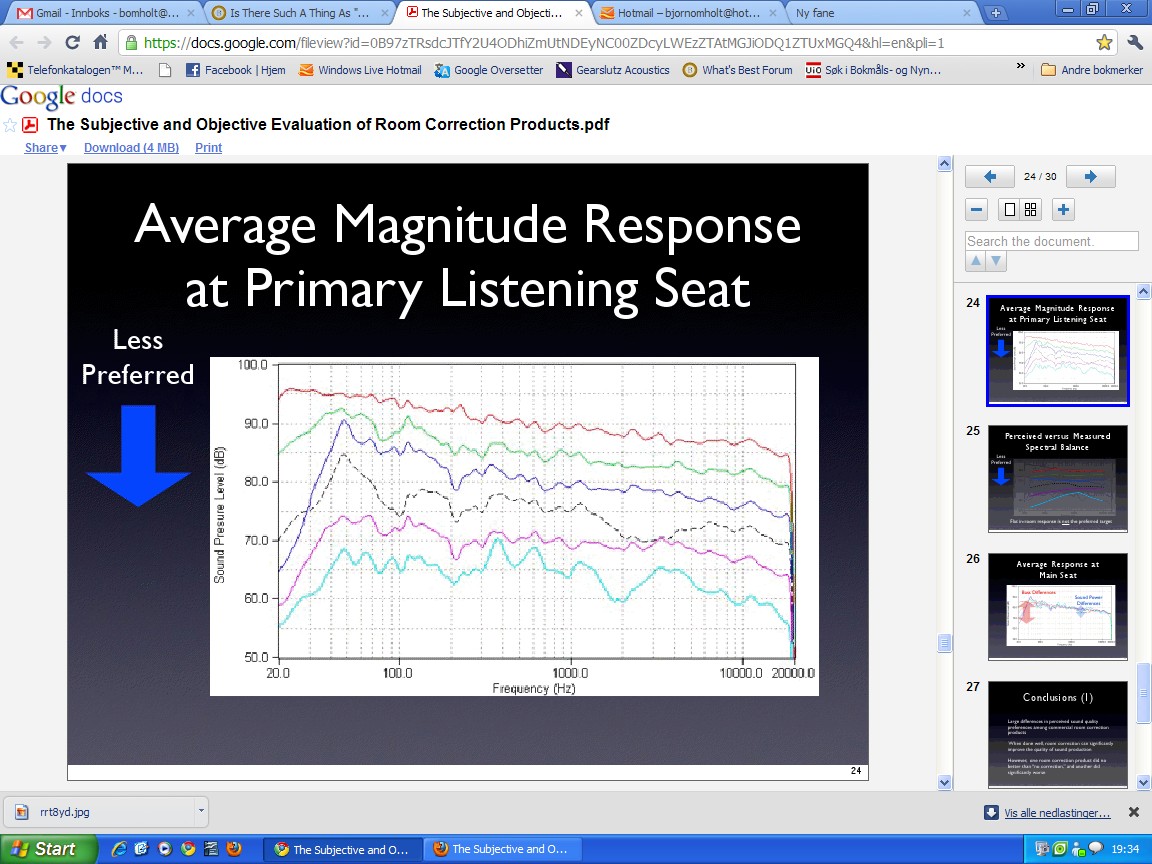Zoom out with the minus button

(x=978, y=210)
